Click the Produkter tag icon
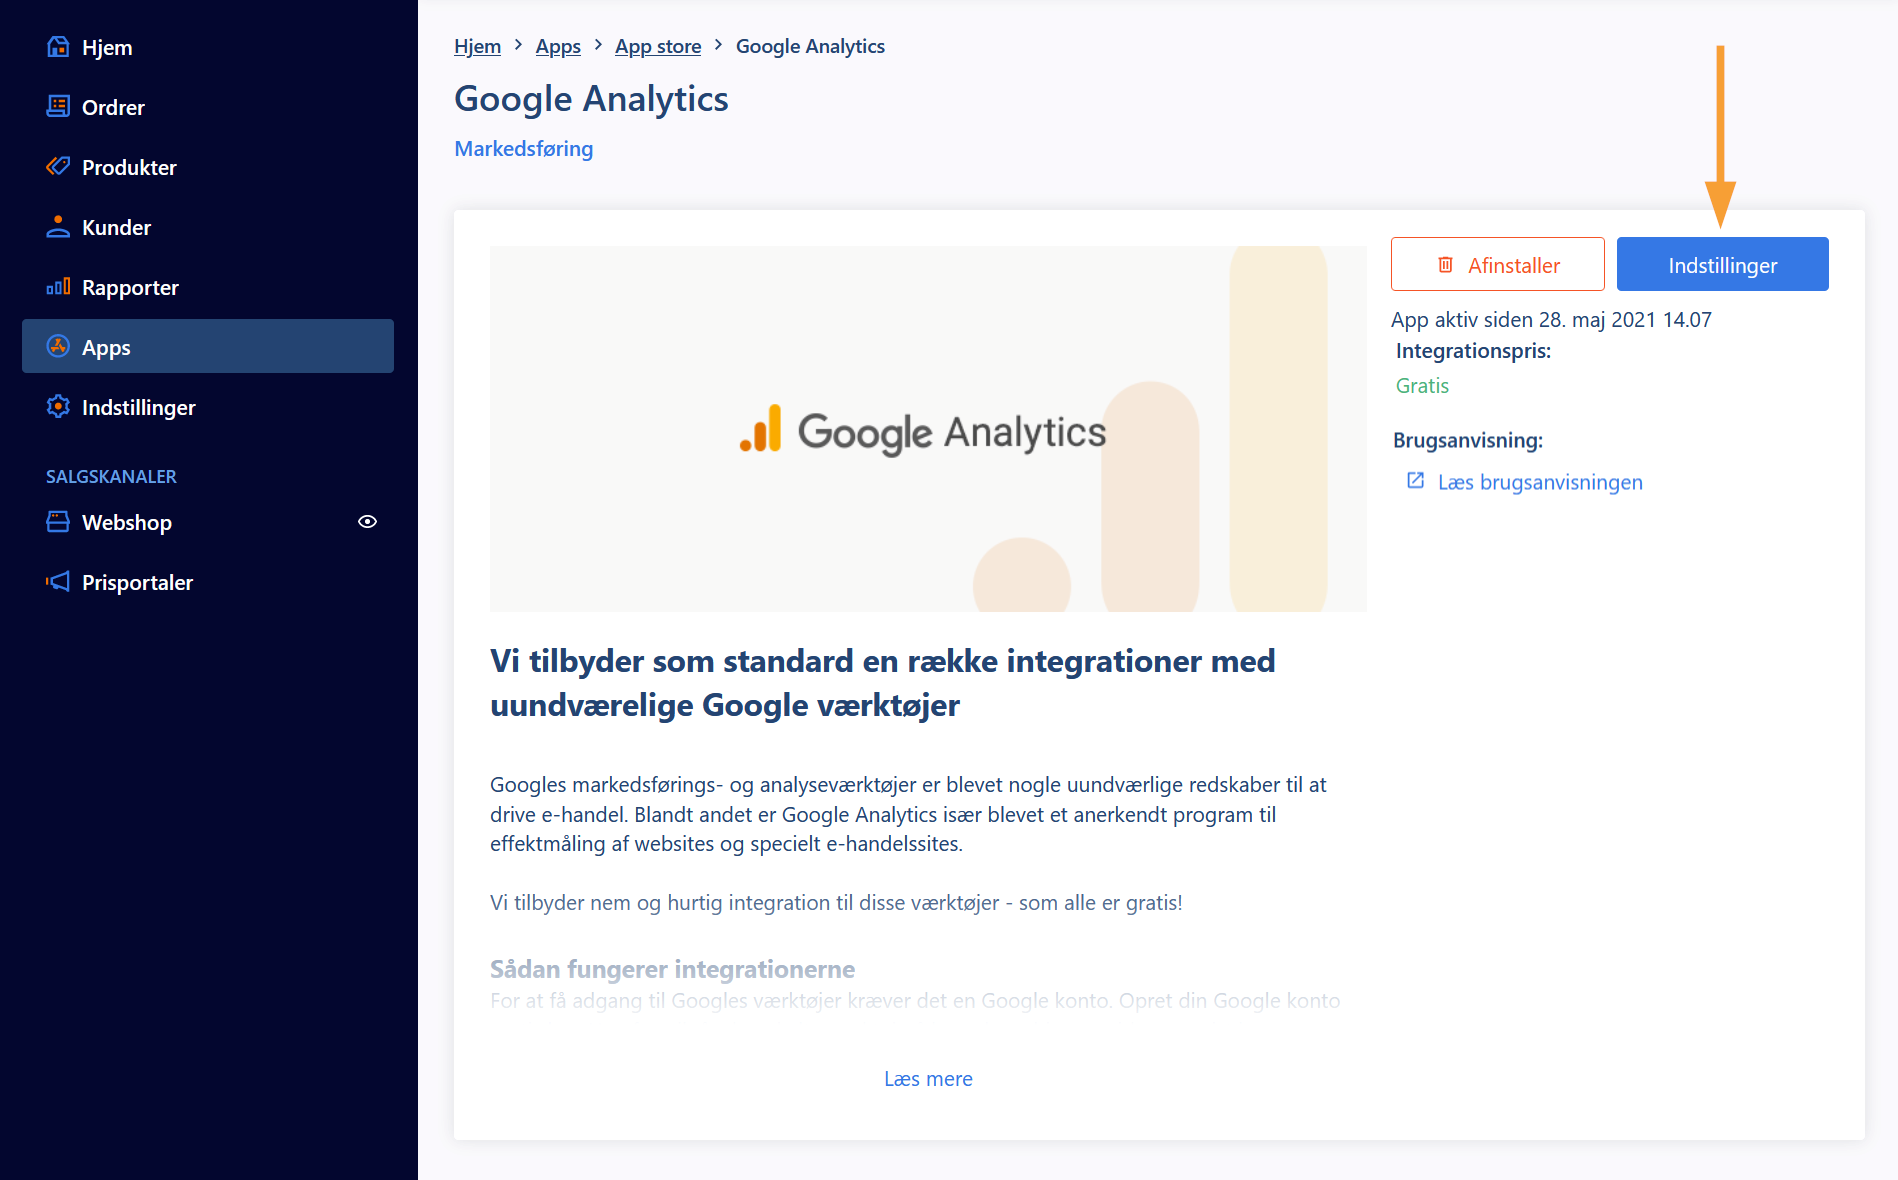This screenshot has height=1180, width=1898. (x=58, y=166)
